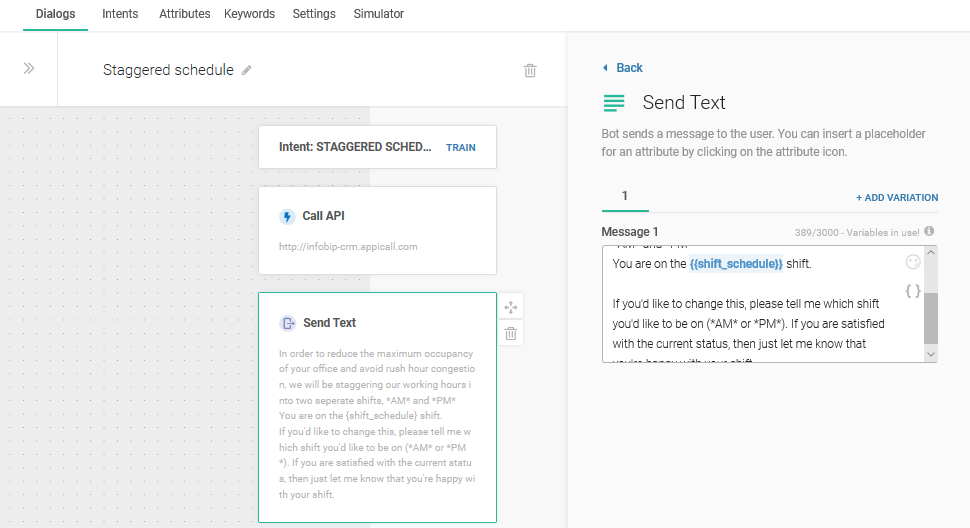
Task: Open the Settings tab
Action: click(314, 14)
